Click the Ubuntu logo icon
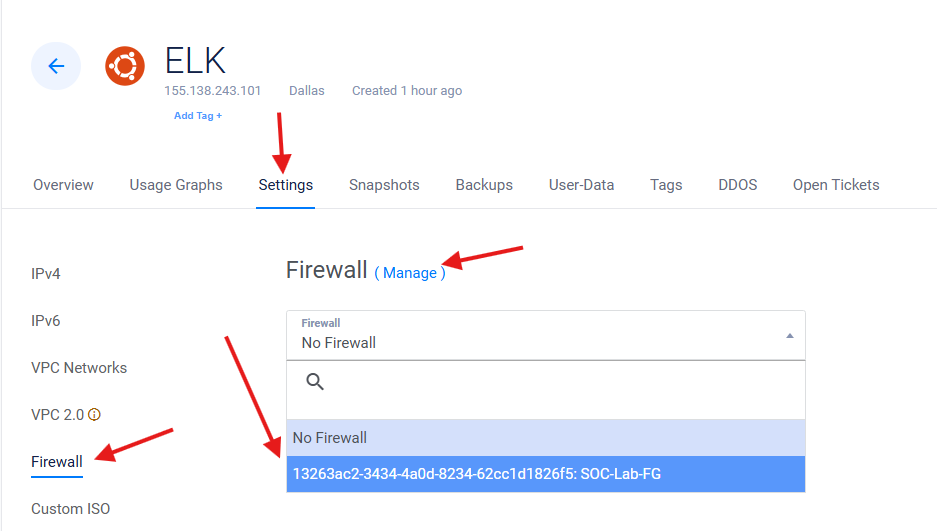937x531 pixels. [125, 66]
